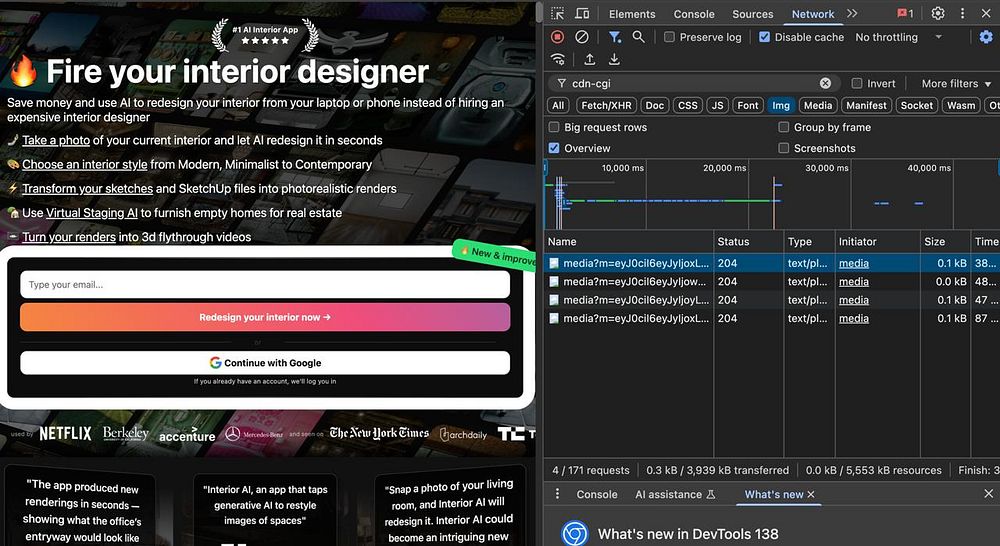
Task: Clear the network log
Action: [581, 37]
